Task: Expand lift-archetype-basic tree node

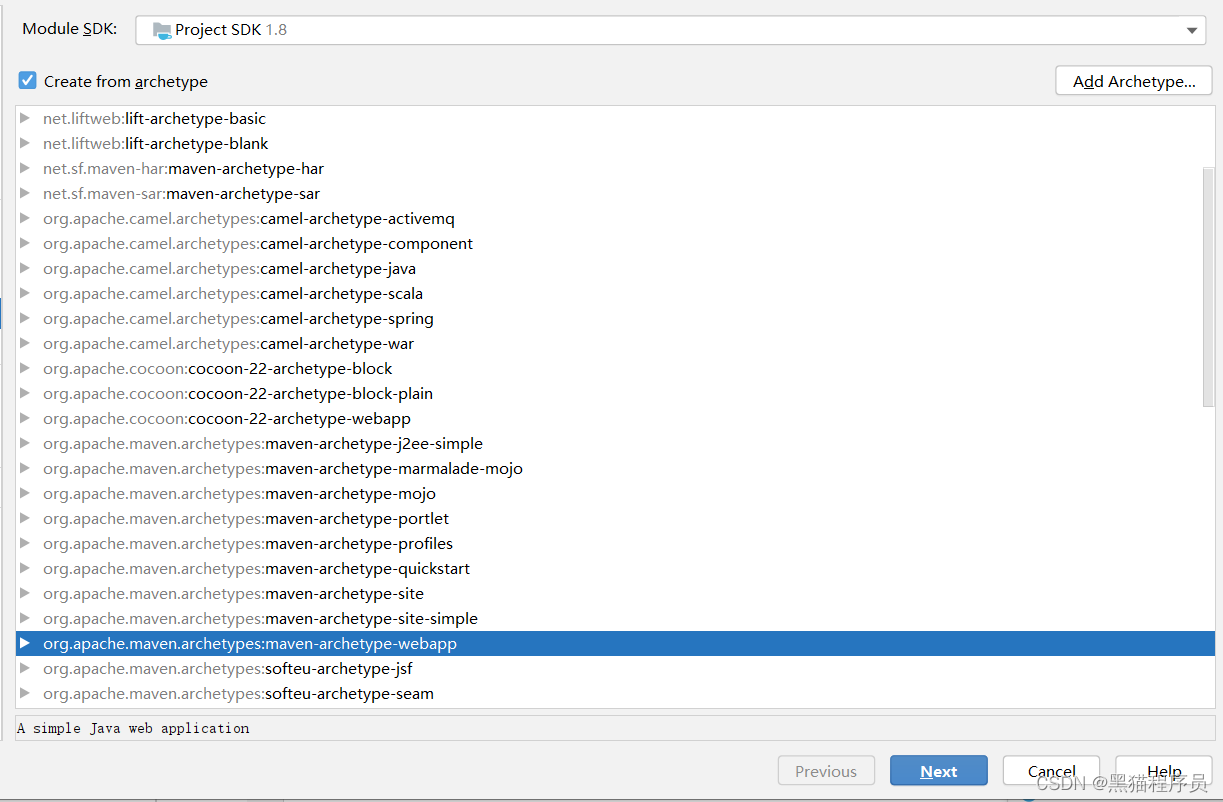Action: (25, 118)
